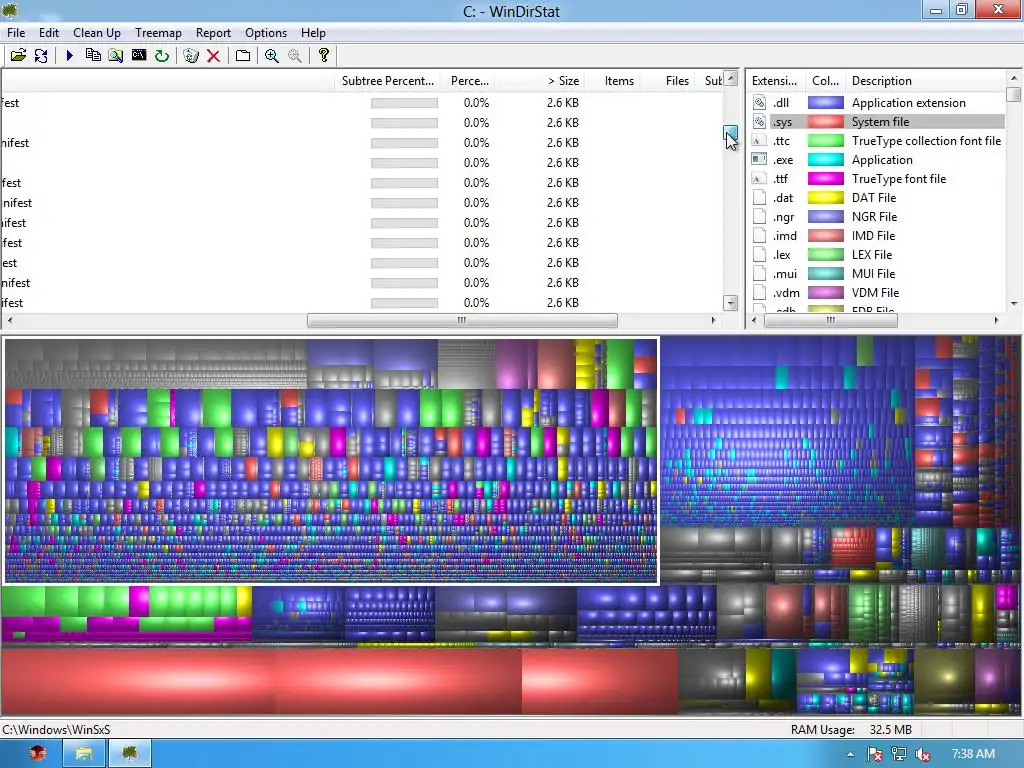Show hidden tray icons arrow
Image resolution: width=1024 pixels, height=768 pixels.
[x=850, y=754]
